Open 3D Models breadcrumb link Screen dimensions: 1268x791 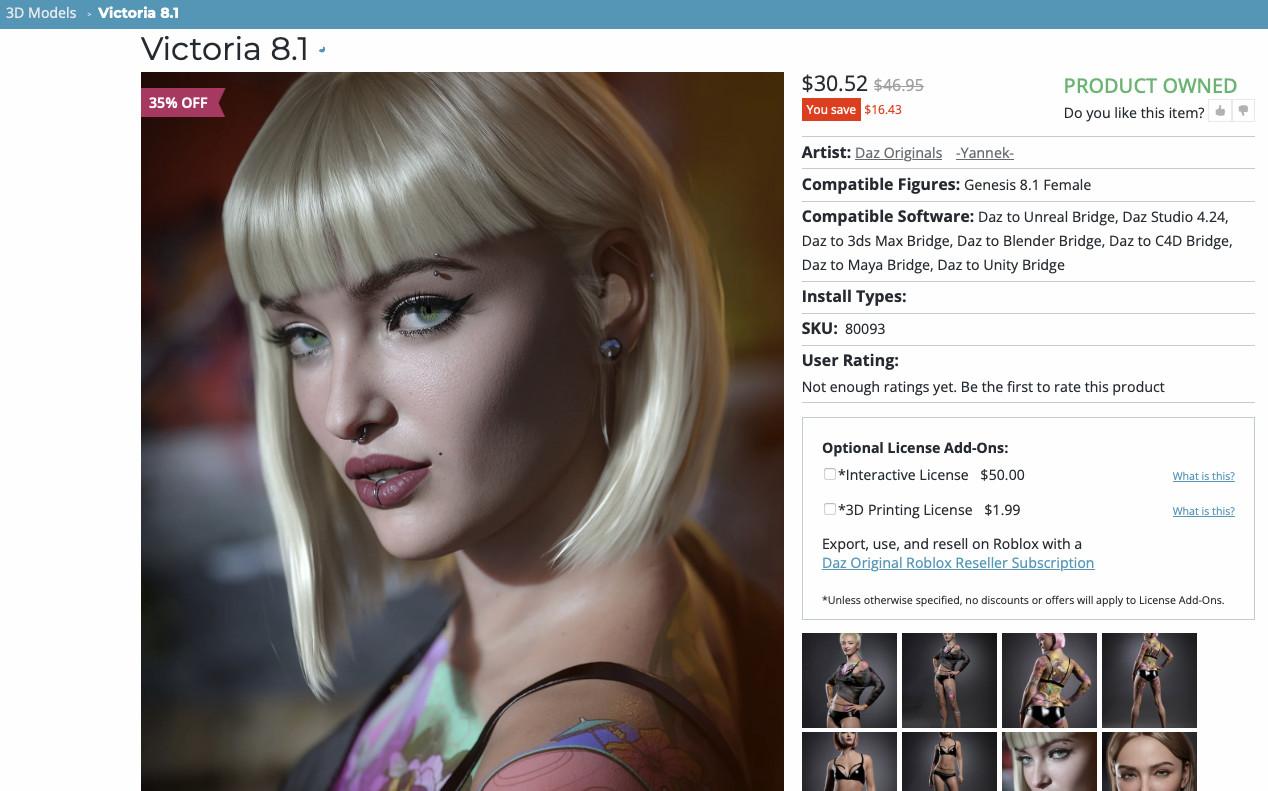(x=41, y=13)
